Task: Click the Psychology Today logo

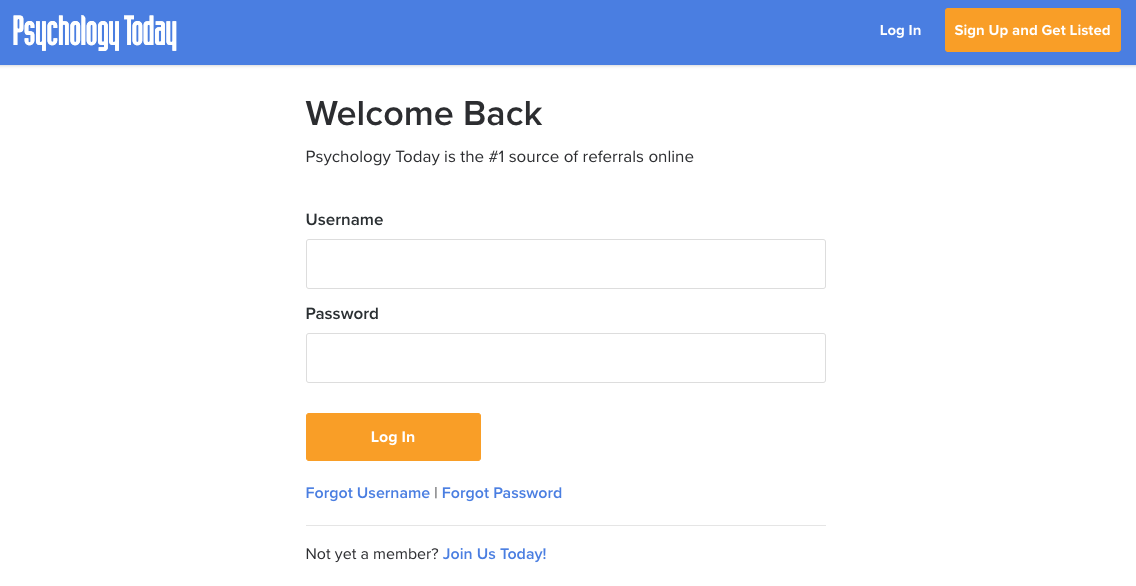Action: coord(95,32)
